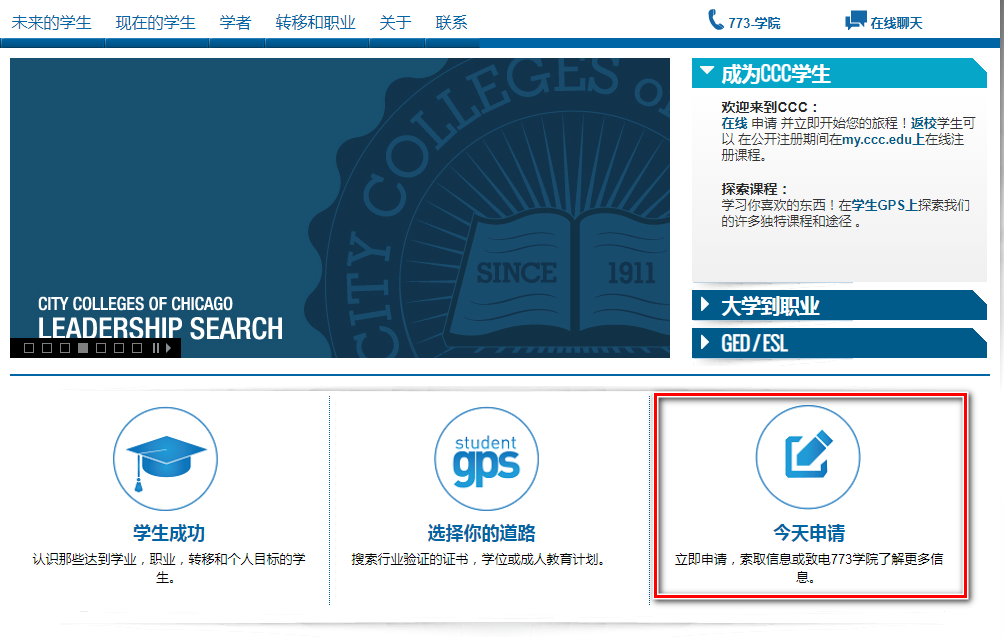
Task: Click the pencil edit icon above 今天申请
Action: [x=808, y=456]
